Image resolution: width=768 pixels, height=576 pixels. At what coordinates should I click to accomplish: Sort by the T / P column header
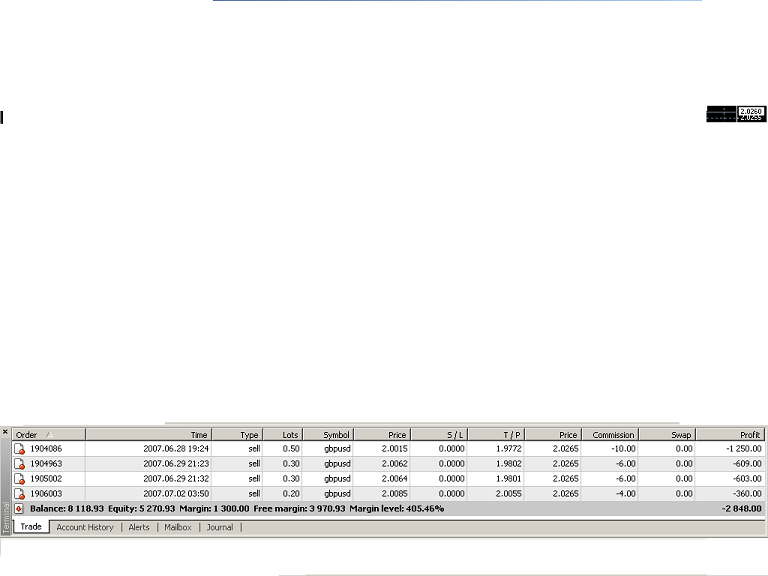point(496,434)
